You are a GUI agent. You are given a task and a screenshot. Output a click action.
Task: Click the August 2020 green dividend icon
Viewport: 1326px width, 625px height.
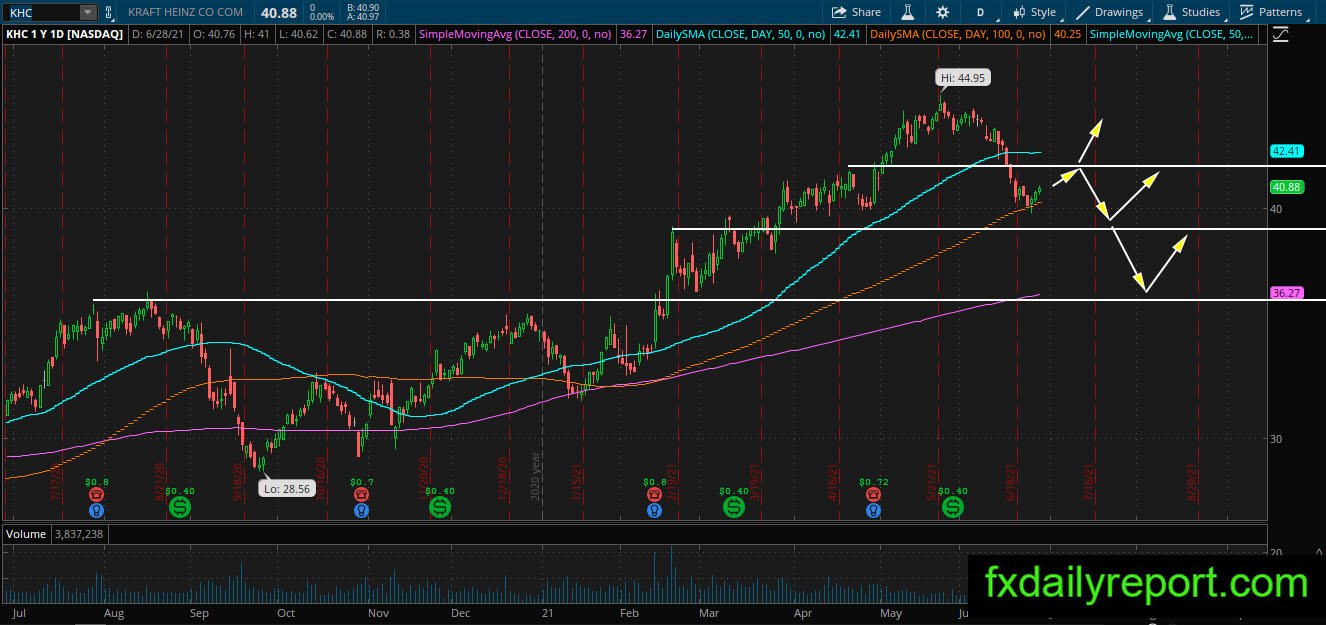[180, 508]
